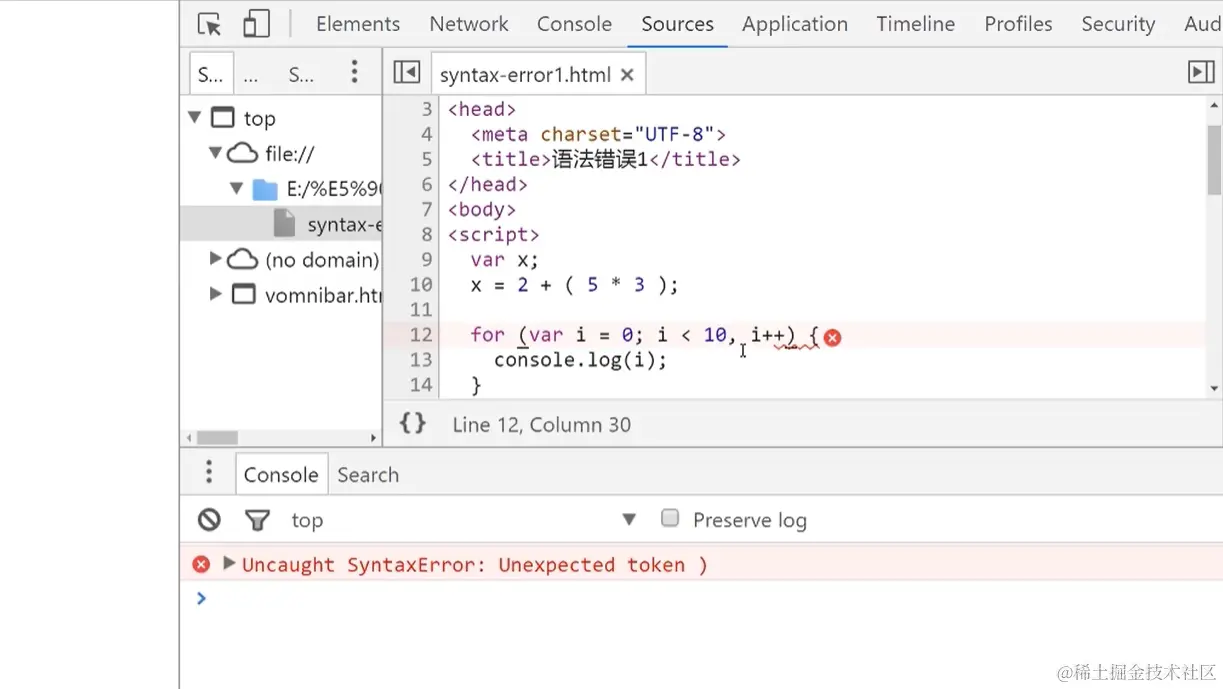The width and height of the screenshot is (1223, 689).
Task: Click the red error icon on line 12
Action: coord(832,337)
